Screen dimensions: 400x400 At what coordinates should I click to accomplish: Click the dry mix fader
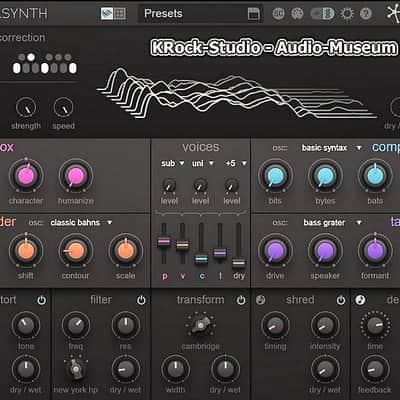pyautogui.click(x=238, y=263)
